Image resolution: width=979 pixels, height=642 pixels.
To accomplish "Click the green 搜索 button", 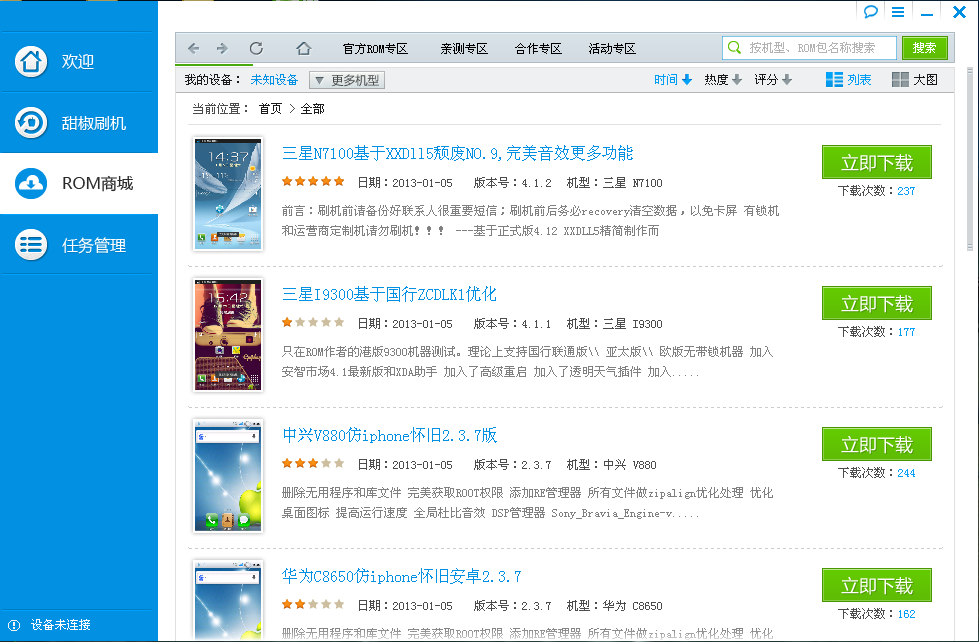I will (924, 48).
